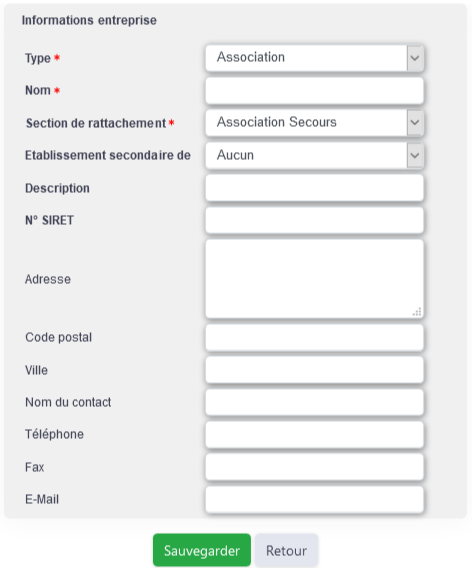This screenshot has height=568, width=472.
Task: Grab the Adresse textarea resize handle
Action: tap(417, 312)
